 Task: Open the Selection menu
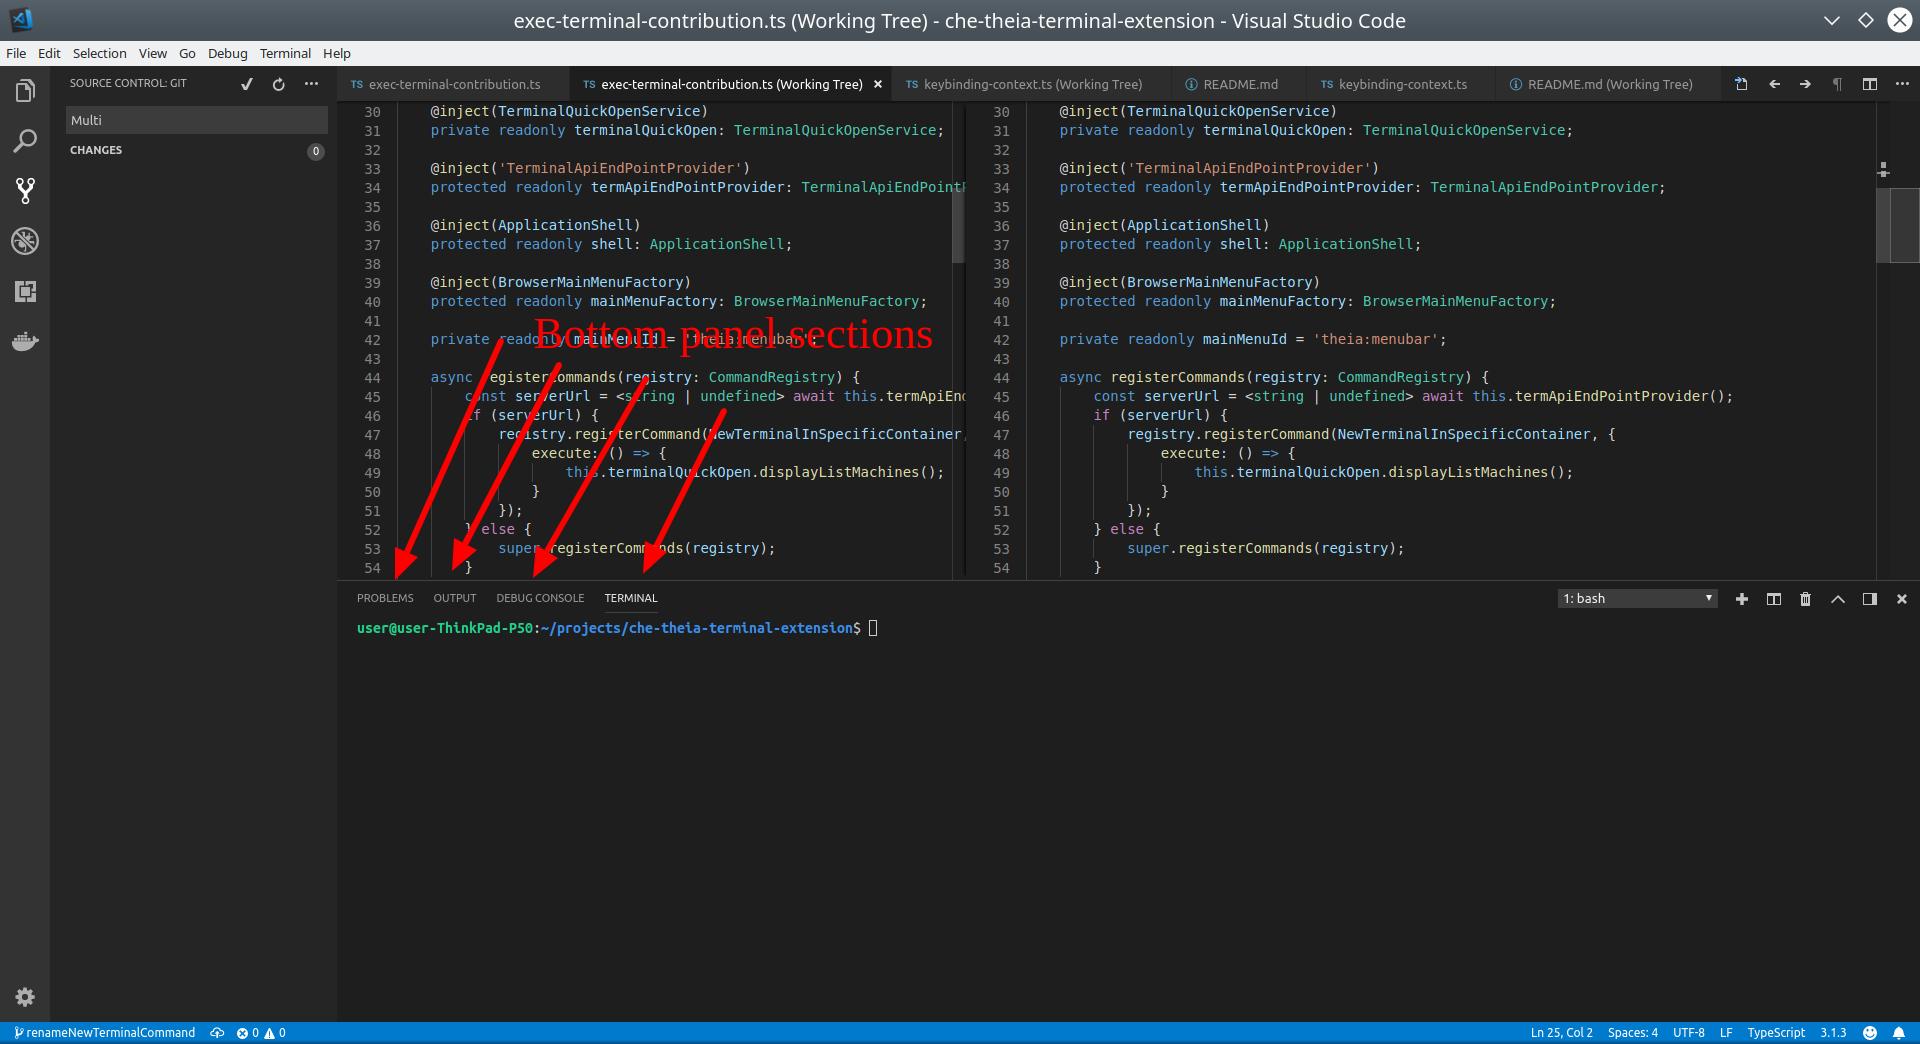[99, 54]
